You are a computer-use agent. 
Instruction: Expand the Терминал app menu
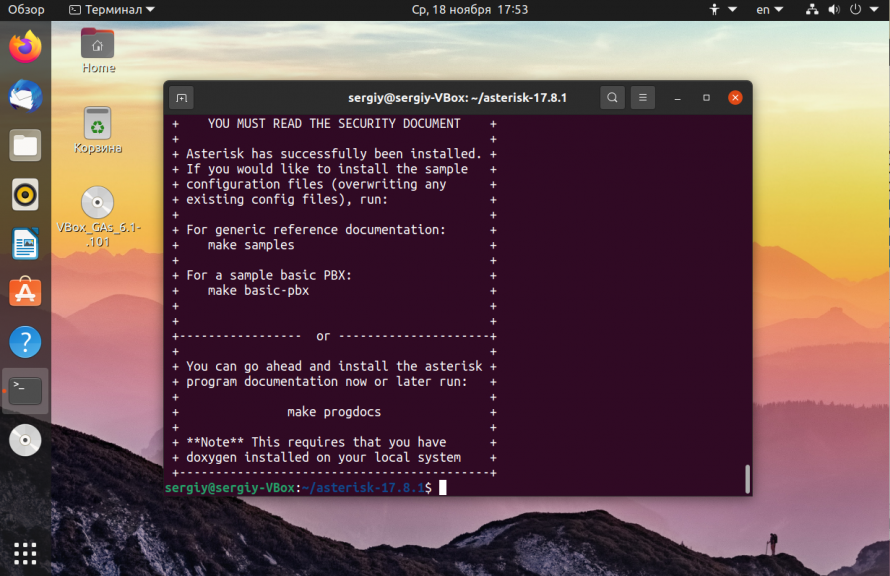click(x=112, y=10)
